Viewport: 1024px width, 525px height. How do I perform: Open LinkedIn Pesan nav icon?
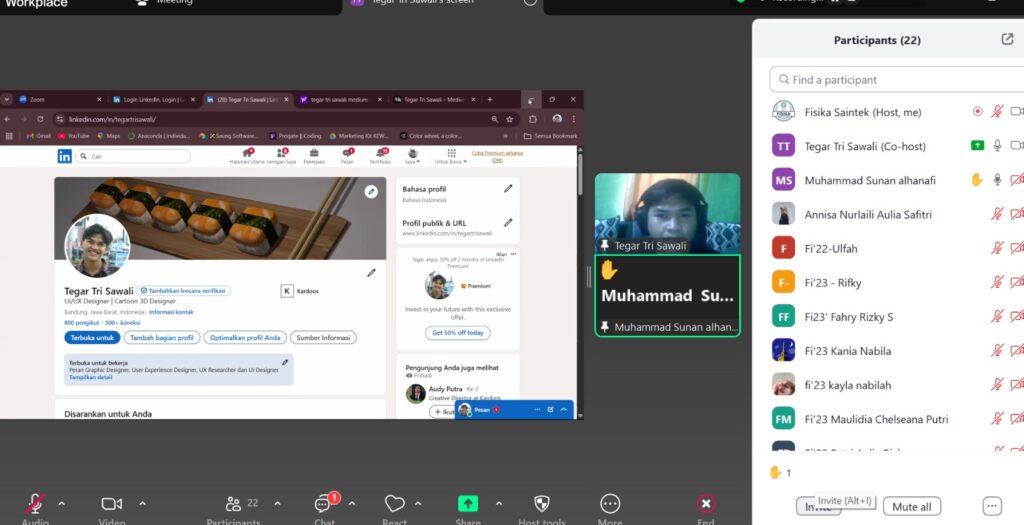347,156
